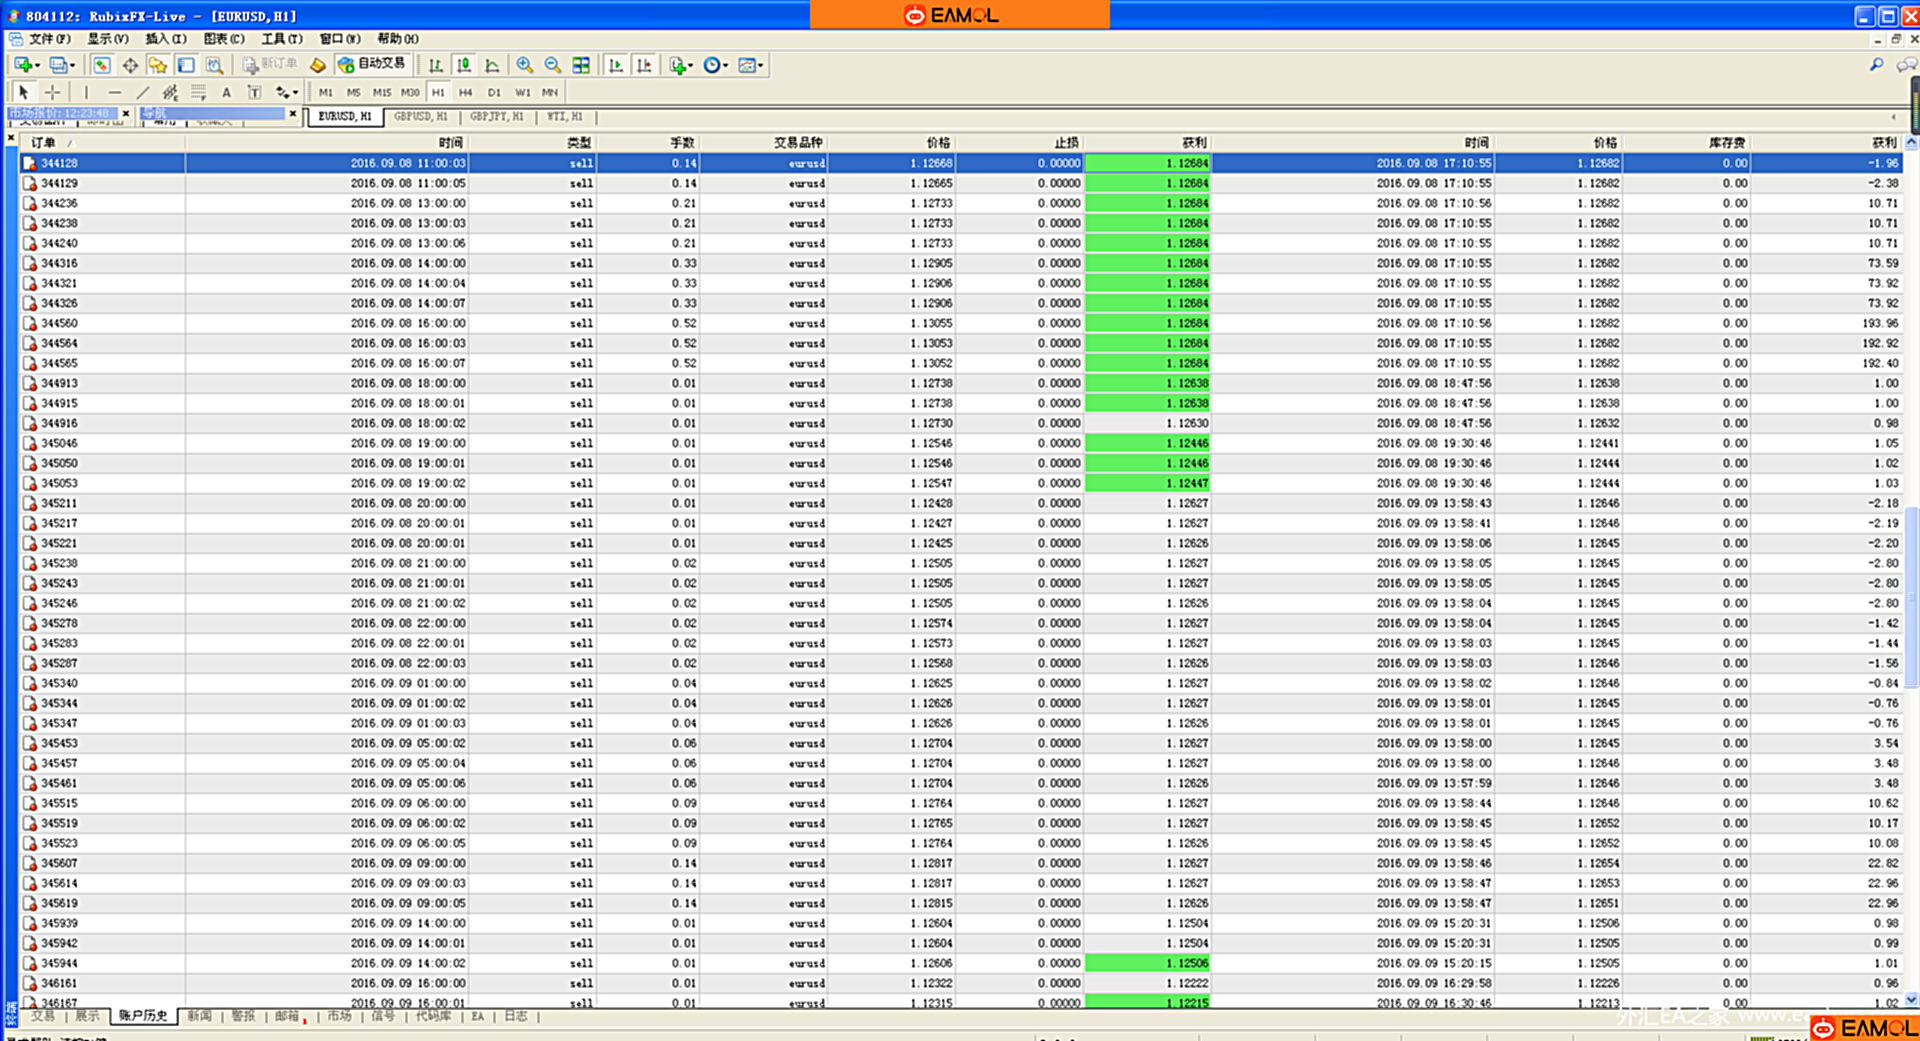Select the crosshair cursor tool

point(52,92)
